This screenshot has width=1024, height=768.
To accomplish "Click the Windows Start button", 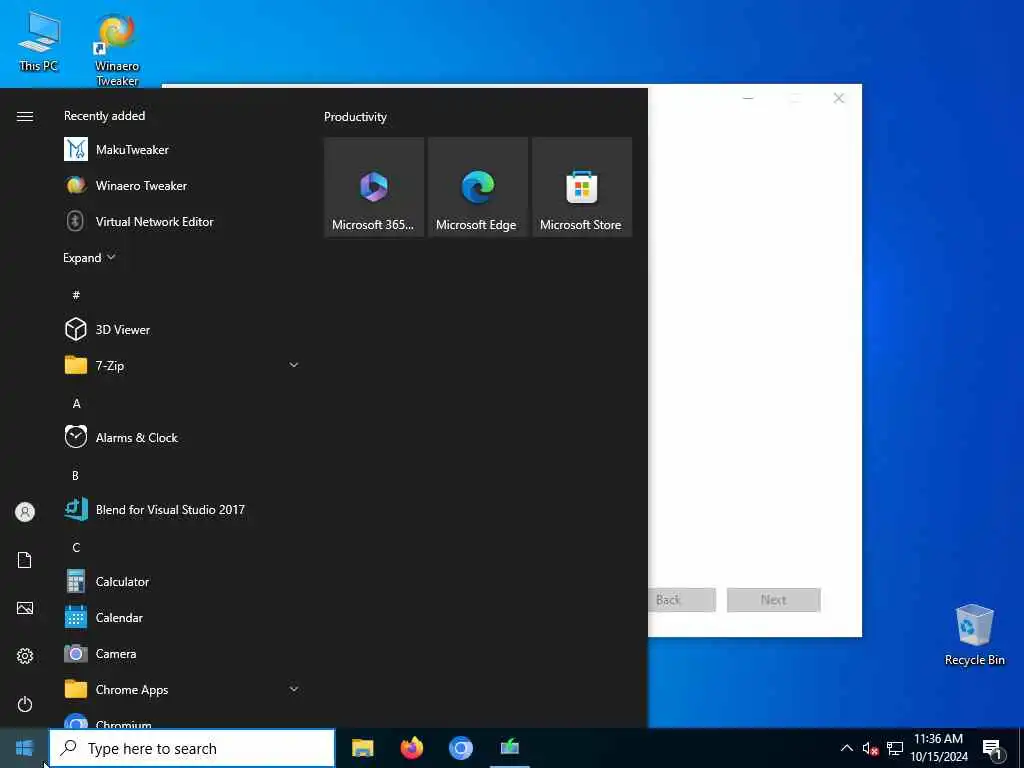I will tap(24, 748).
